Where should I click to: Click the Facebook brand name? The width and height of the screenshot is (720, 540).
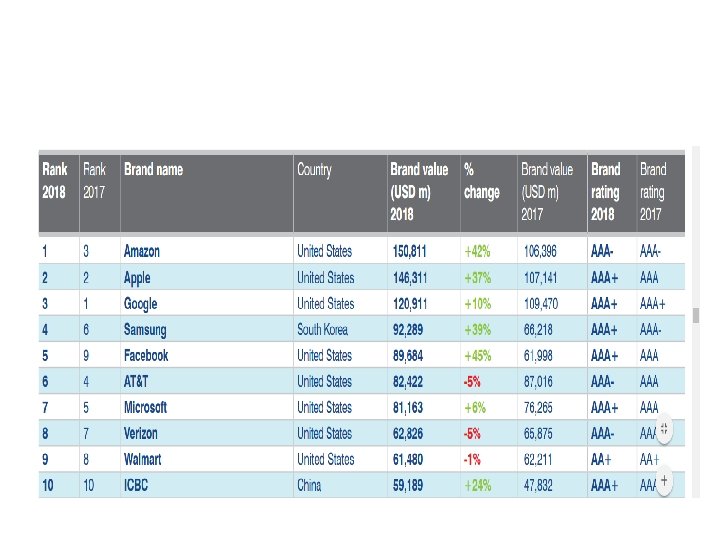pyautogui.click(x=146, y=355)
